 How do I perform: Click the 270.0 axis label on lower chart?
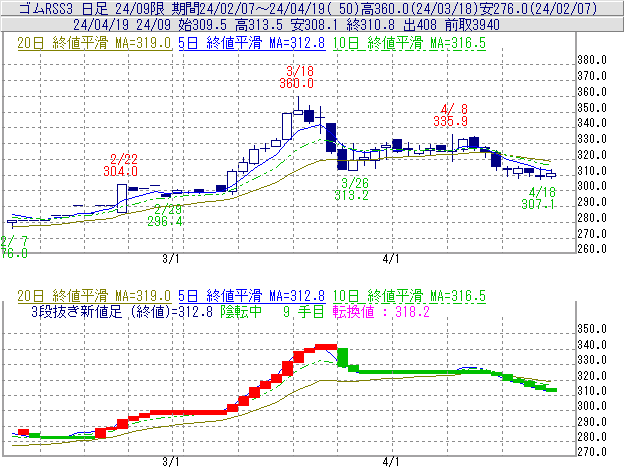click(x=592, y=452)
